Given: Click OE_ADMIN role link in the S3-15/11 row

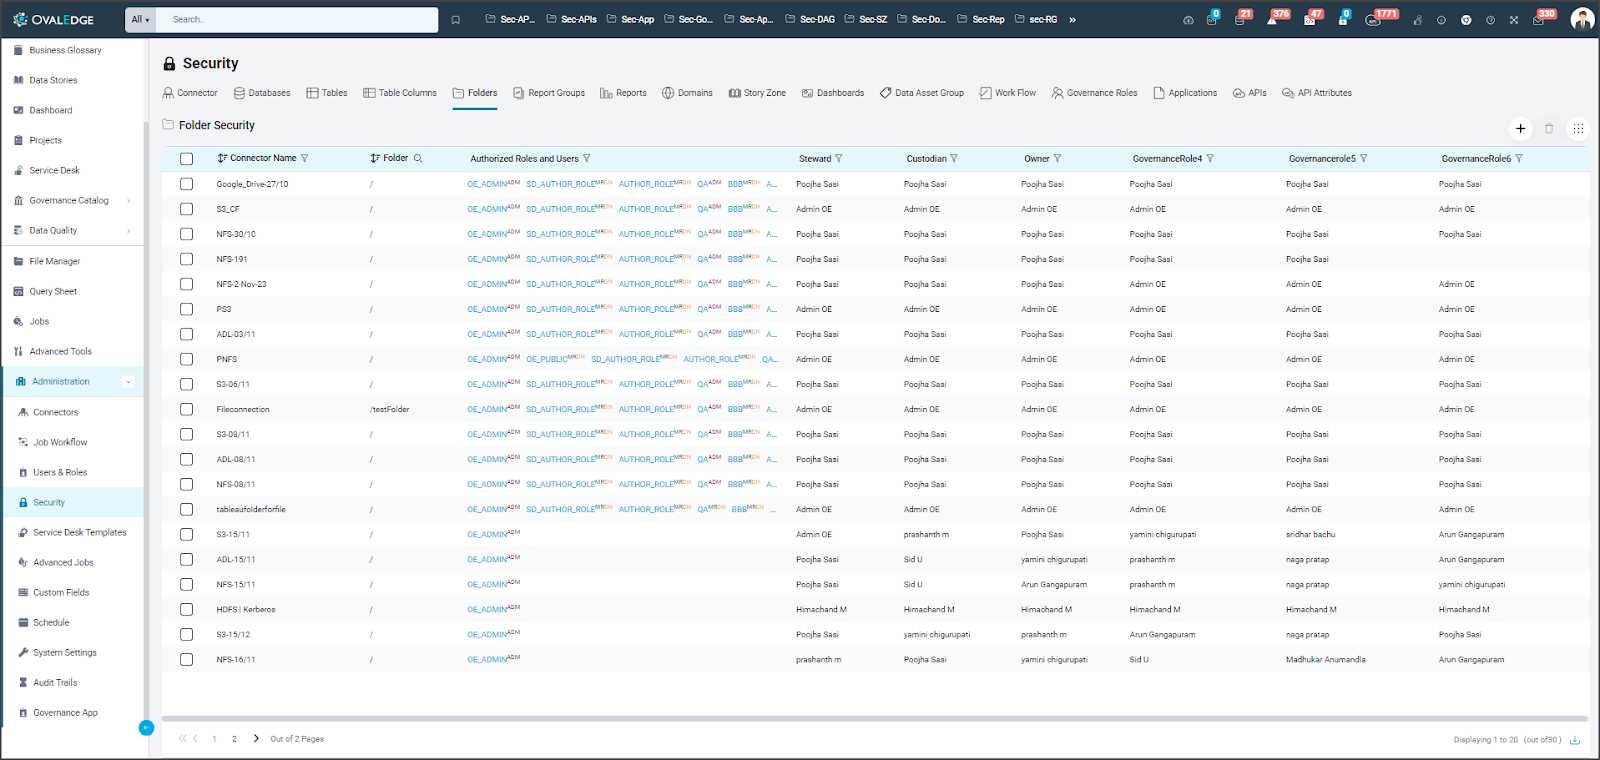Looking at the screenshot, I should click(493, 534).
